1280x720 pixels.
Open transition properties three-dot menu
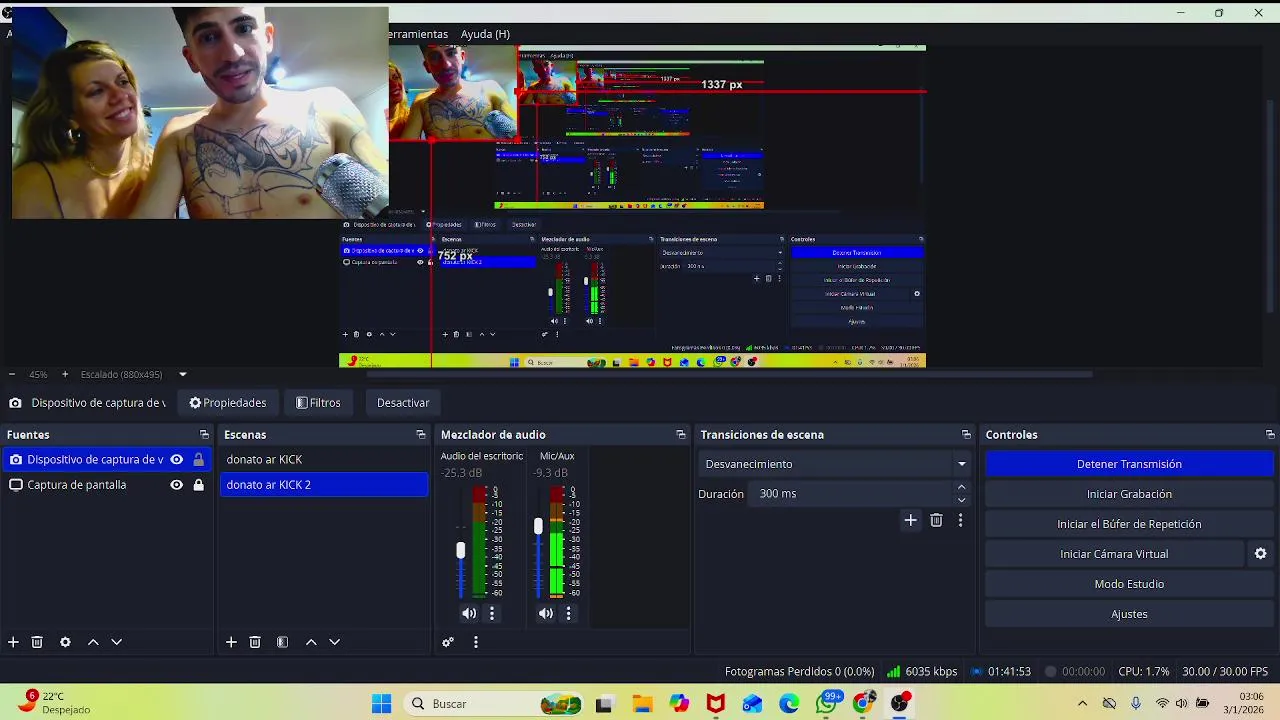pyautogui.click(x=960, y=520)
